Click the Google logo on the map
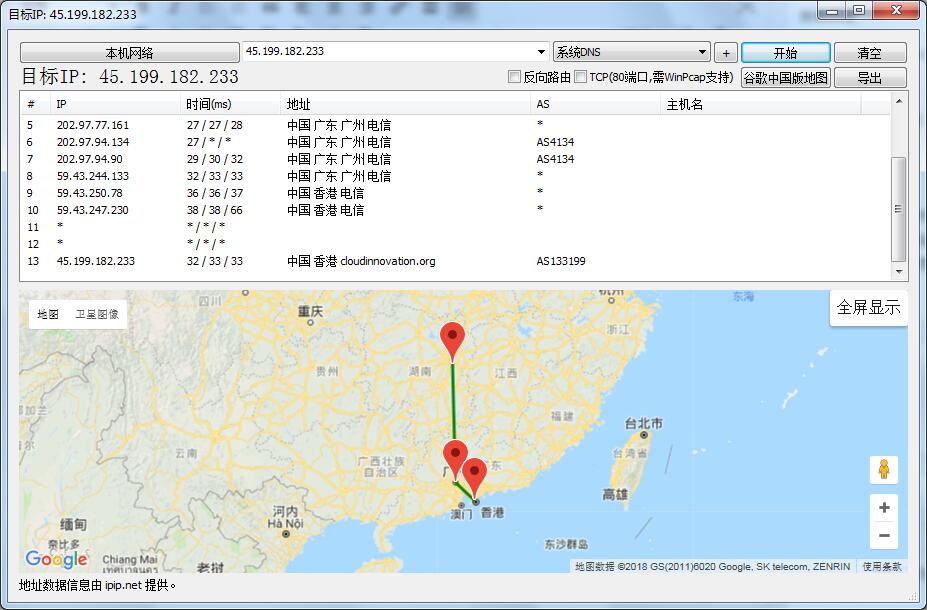Image resolution: width=927 pixels, height=610 pixels. [57, 559]
